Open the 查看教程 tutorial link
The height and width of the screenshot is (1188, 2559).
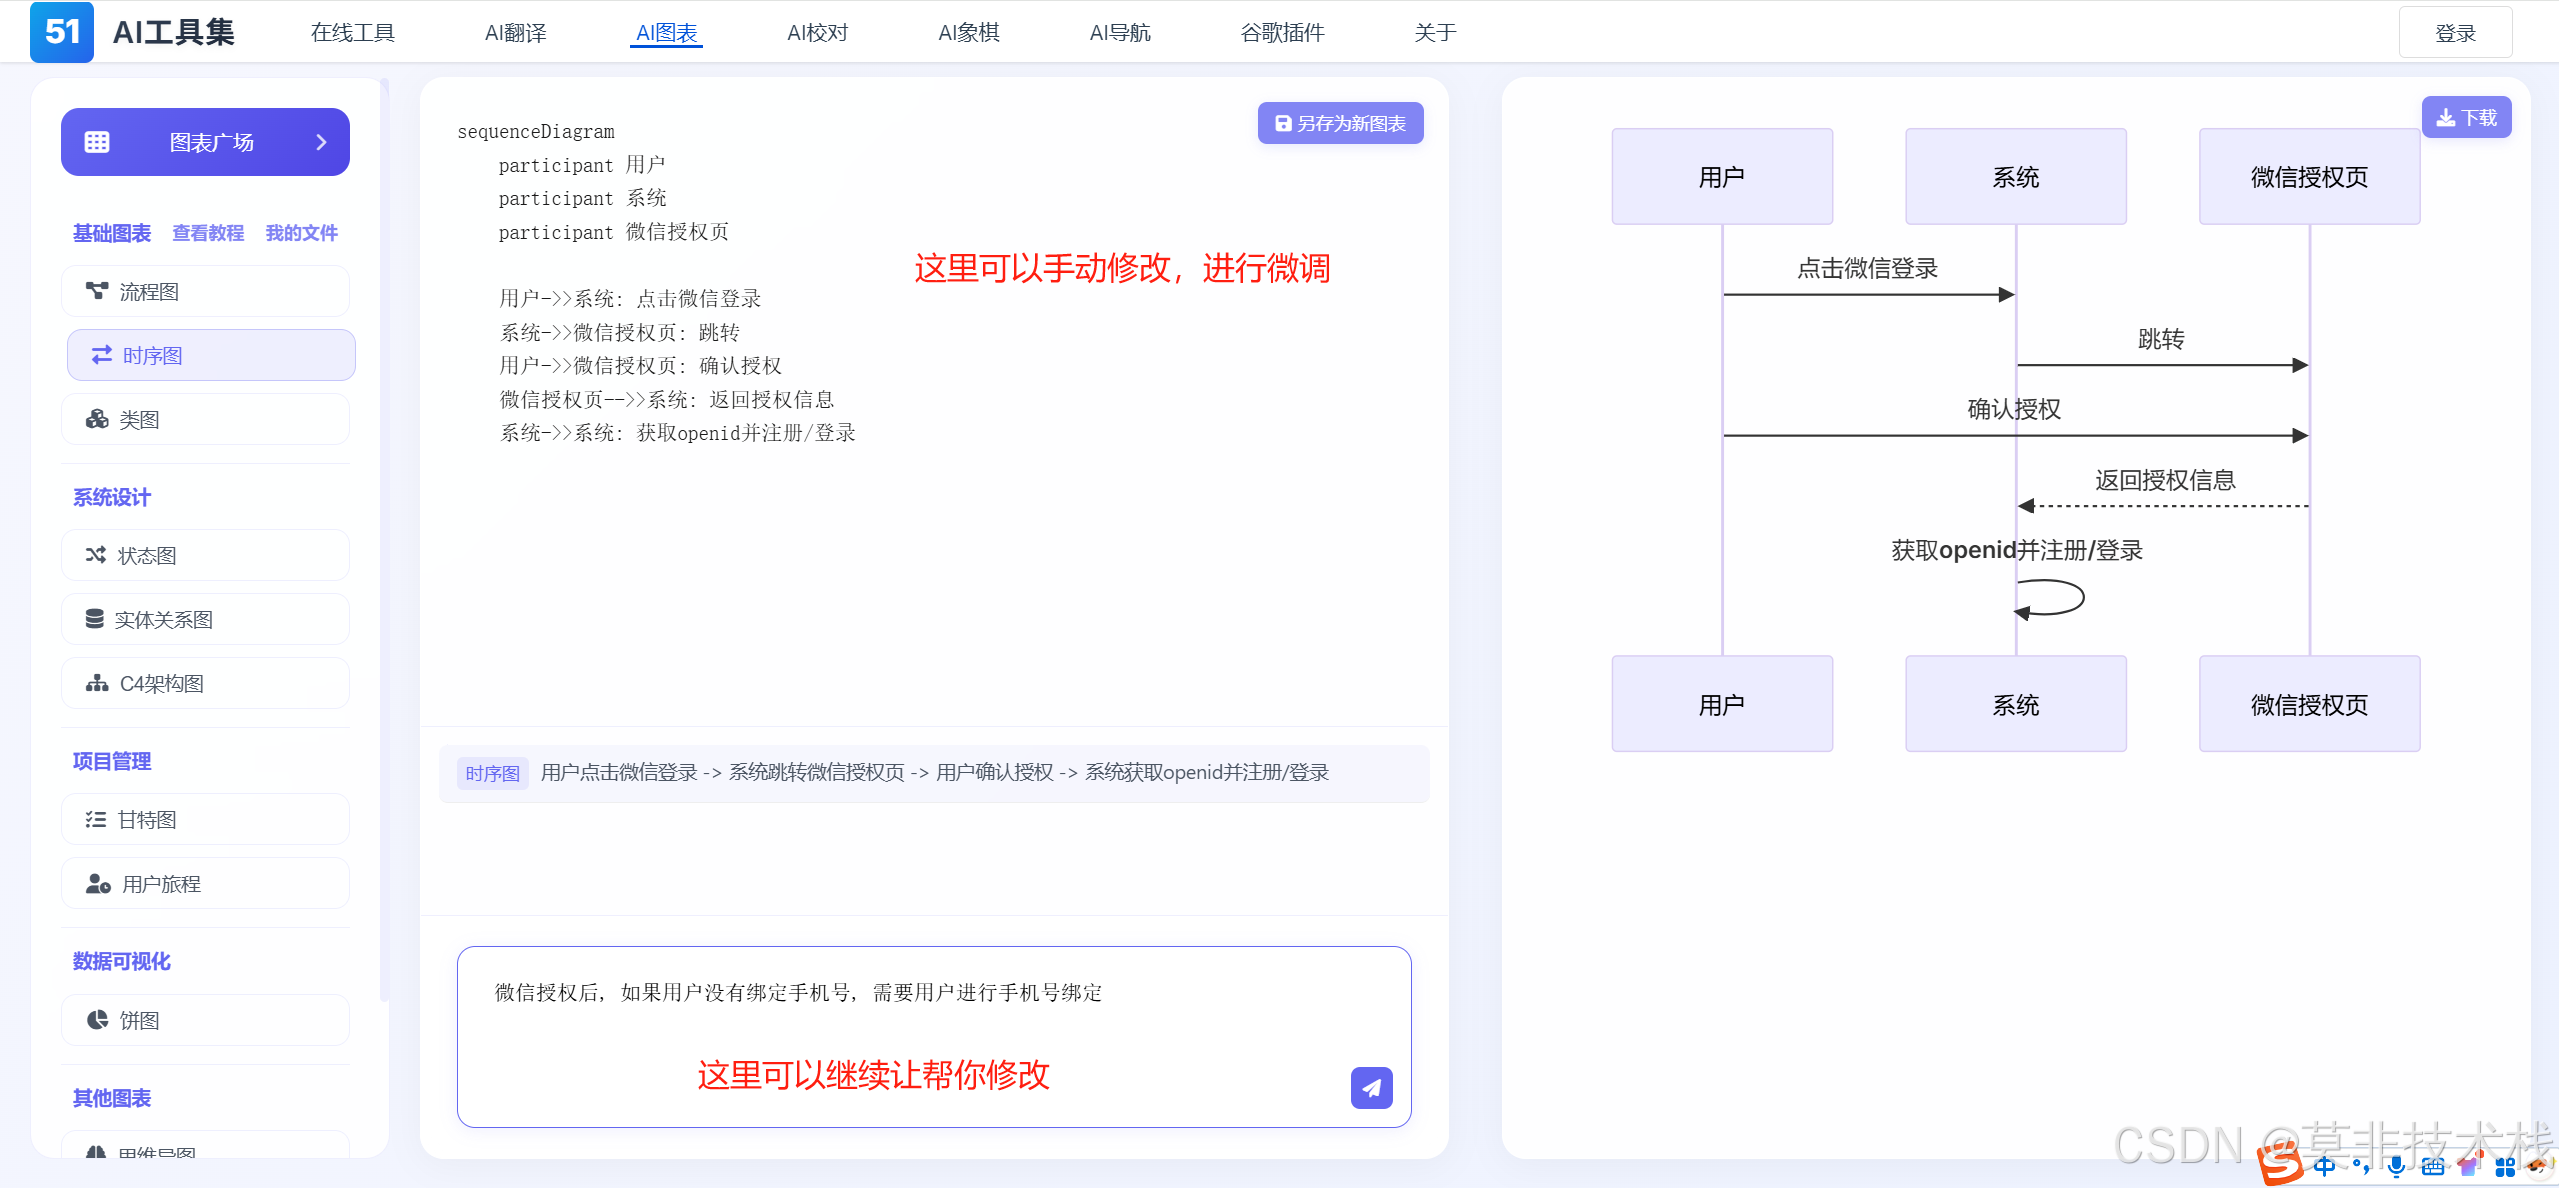[x=208, y=233]
